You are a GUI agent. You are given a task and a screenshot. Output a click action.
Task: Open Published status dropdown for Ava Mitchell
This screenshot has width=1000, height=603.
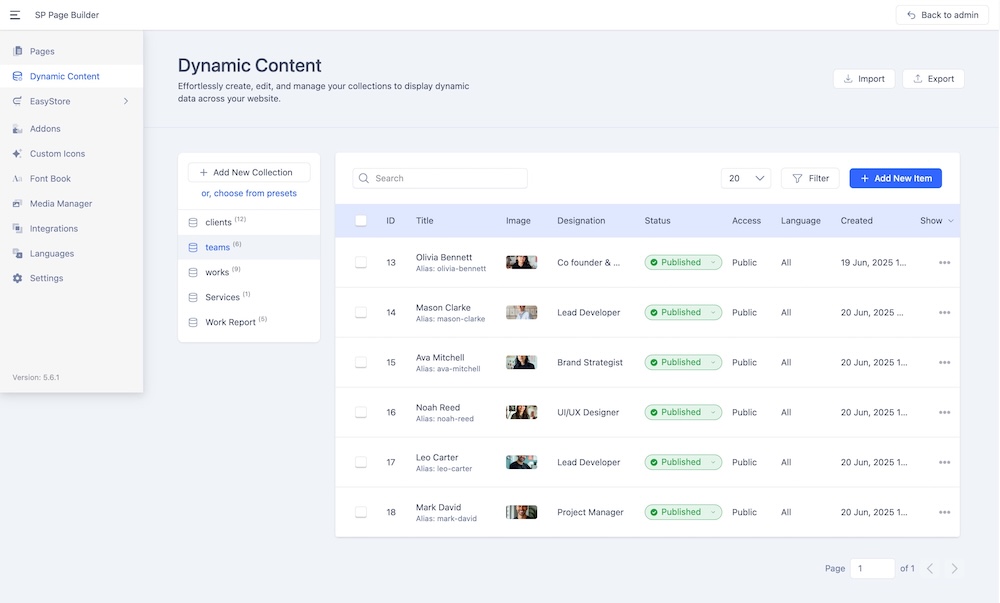coord(683,362)
